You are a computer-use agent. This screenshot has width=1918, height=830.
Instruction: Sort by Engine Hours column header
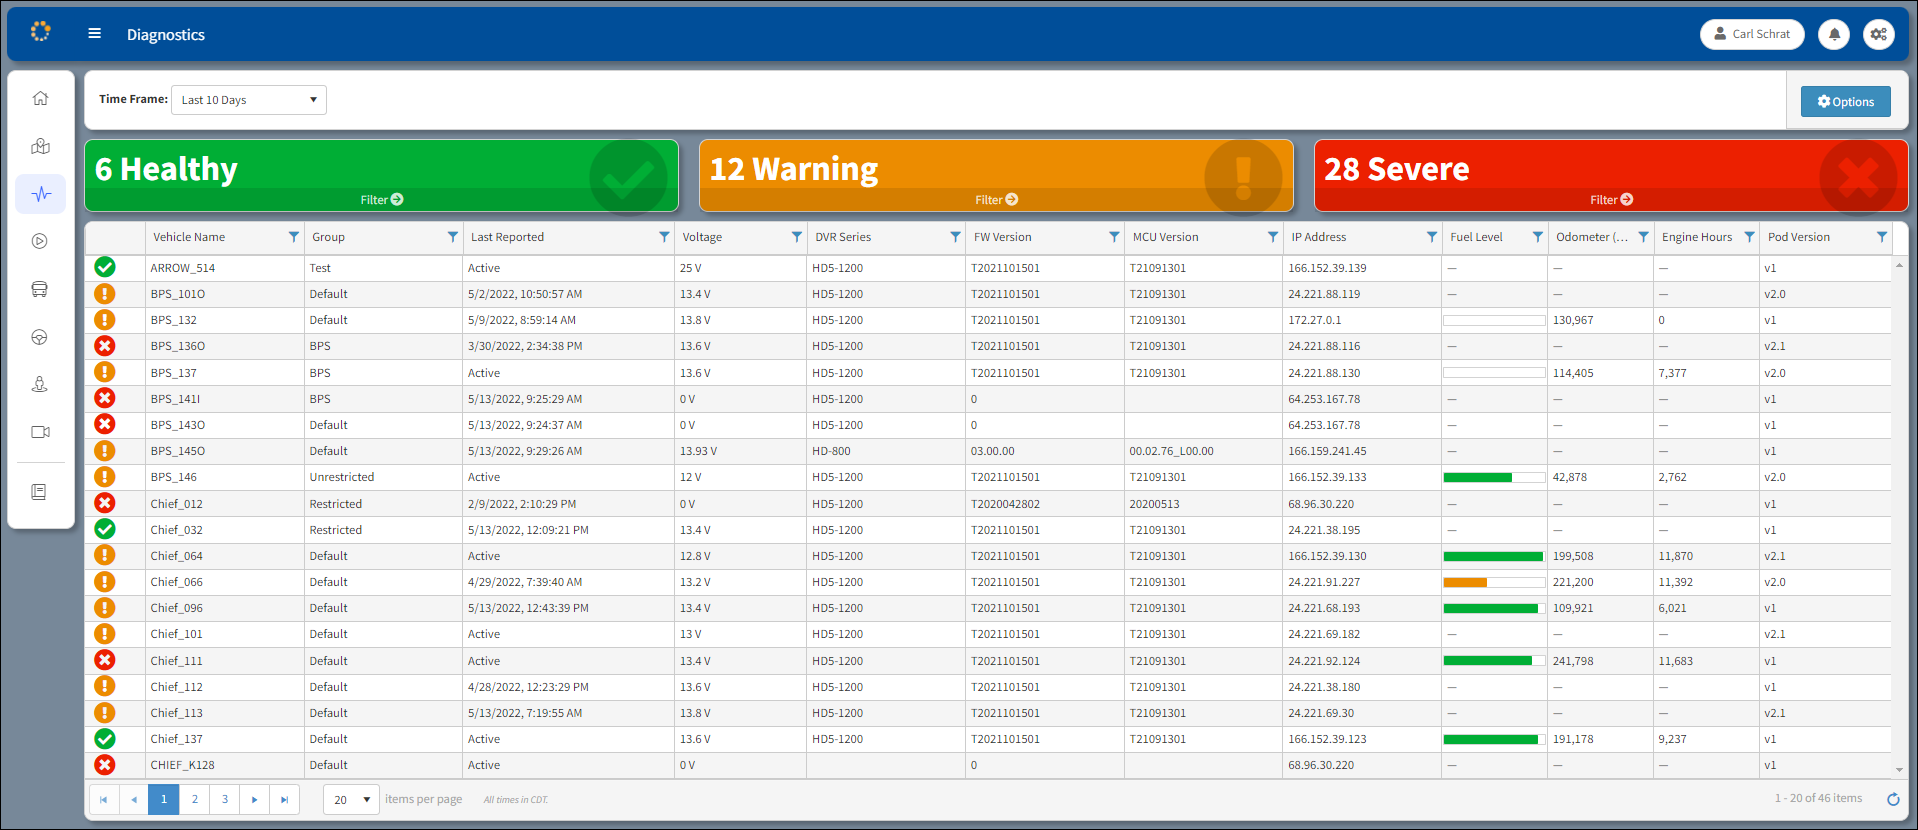pyautogui.click(x=1697, y=237)
